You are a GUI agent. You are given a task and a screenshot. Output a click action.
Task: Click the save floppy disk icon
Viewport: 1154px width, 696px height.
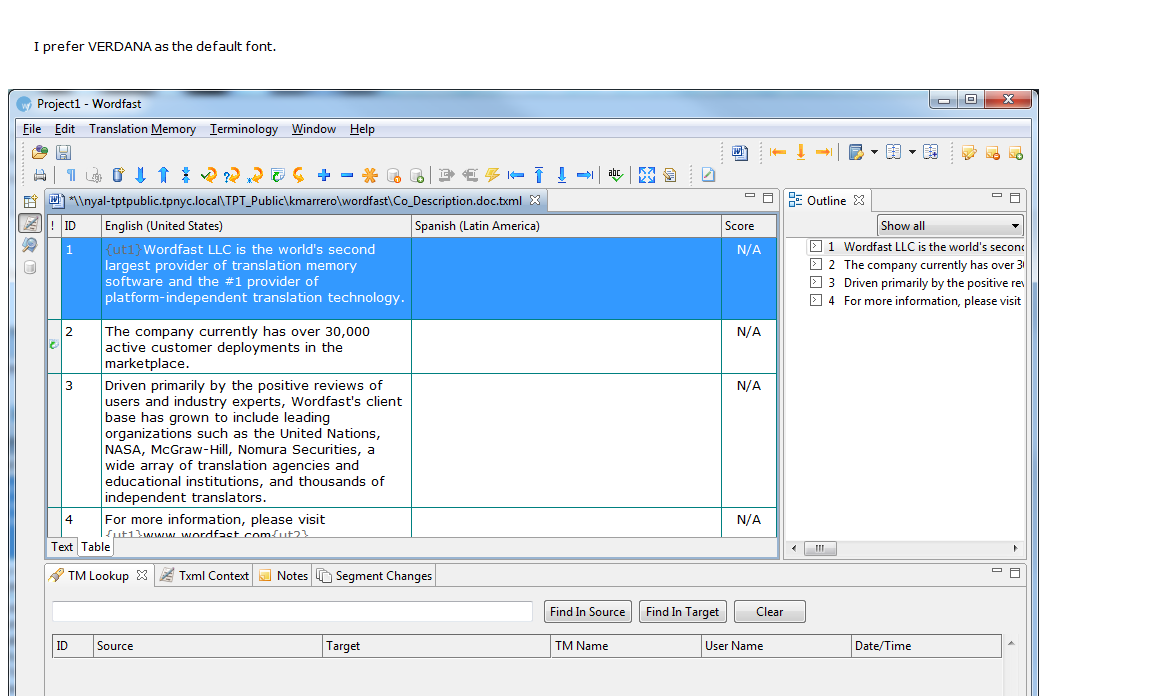pyautogui.click(x=63, y=153)
